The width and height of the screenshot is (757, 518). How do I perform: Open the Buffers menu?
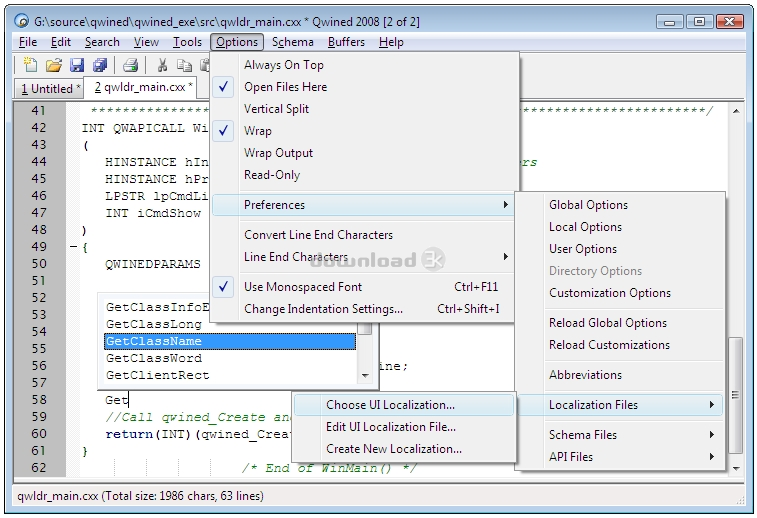346,42
